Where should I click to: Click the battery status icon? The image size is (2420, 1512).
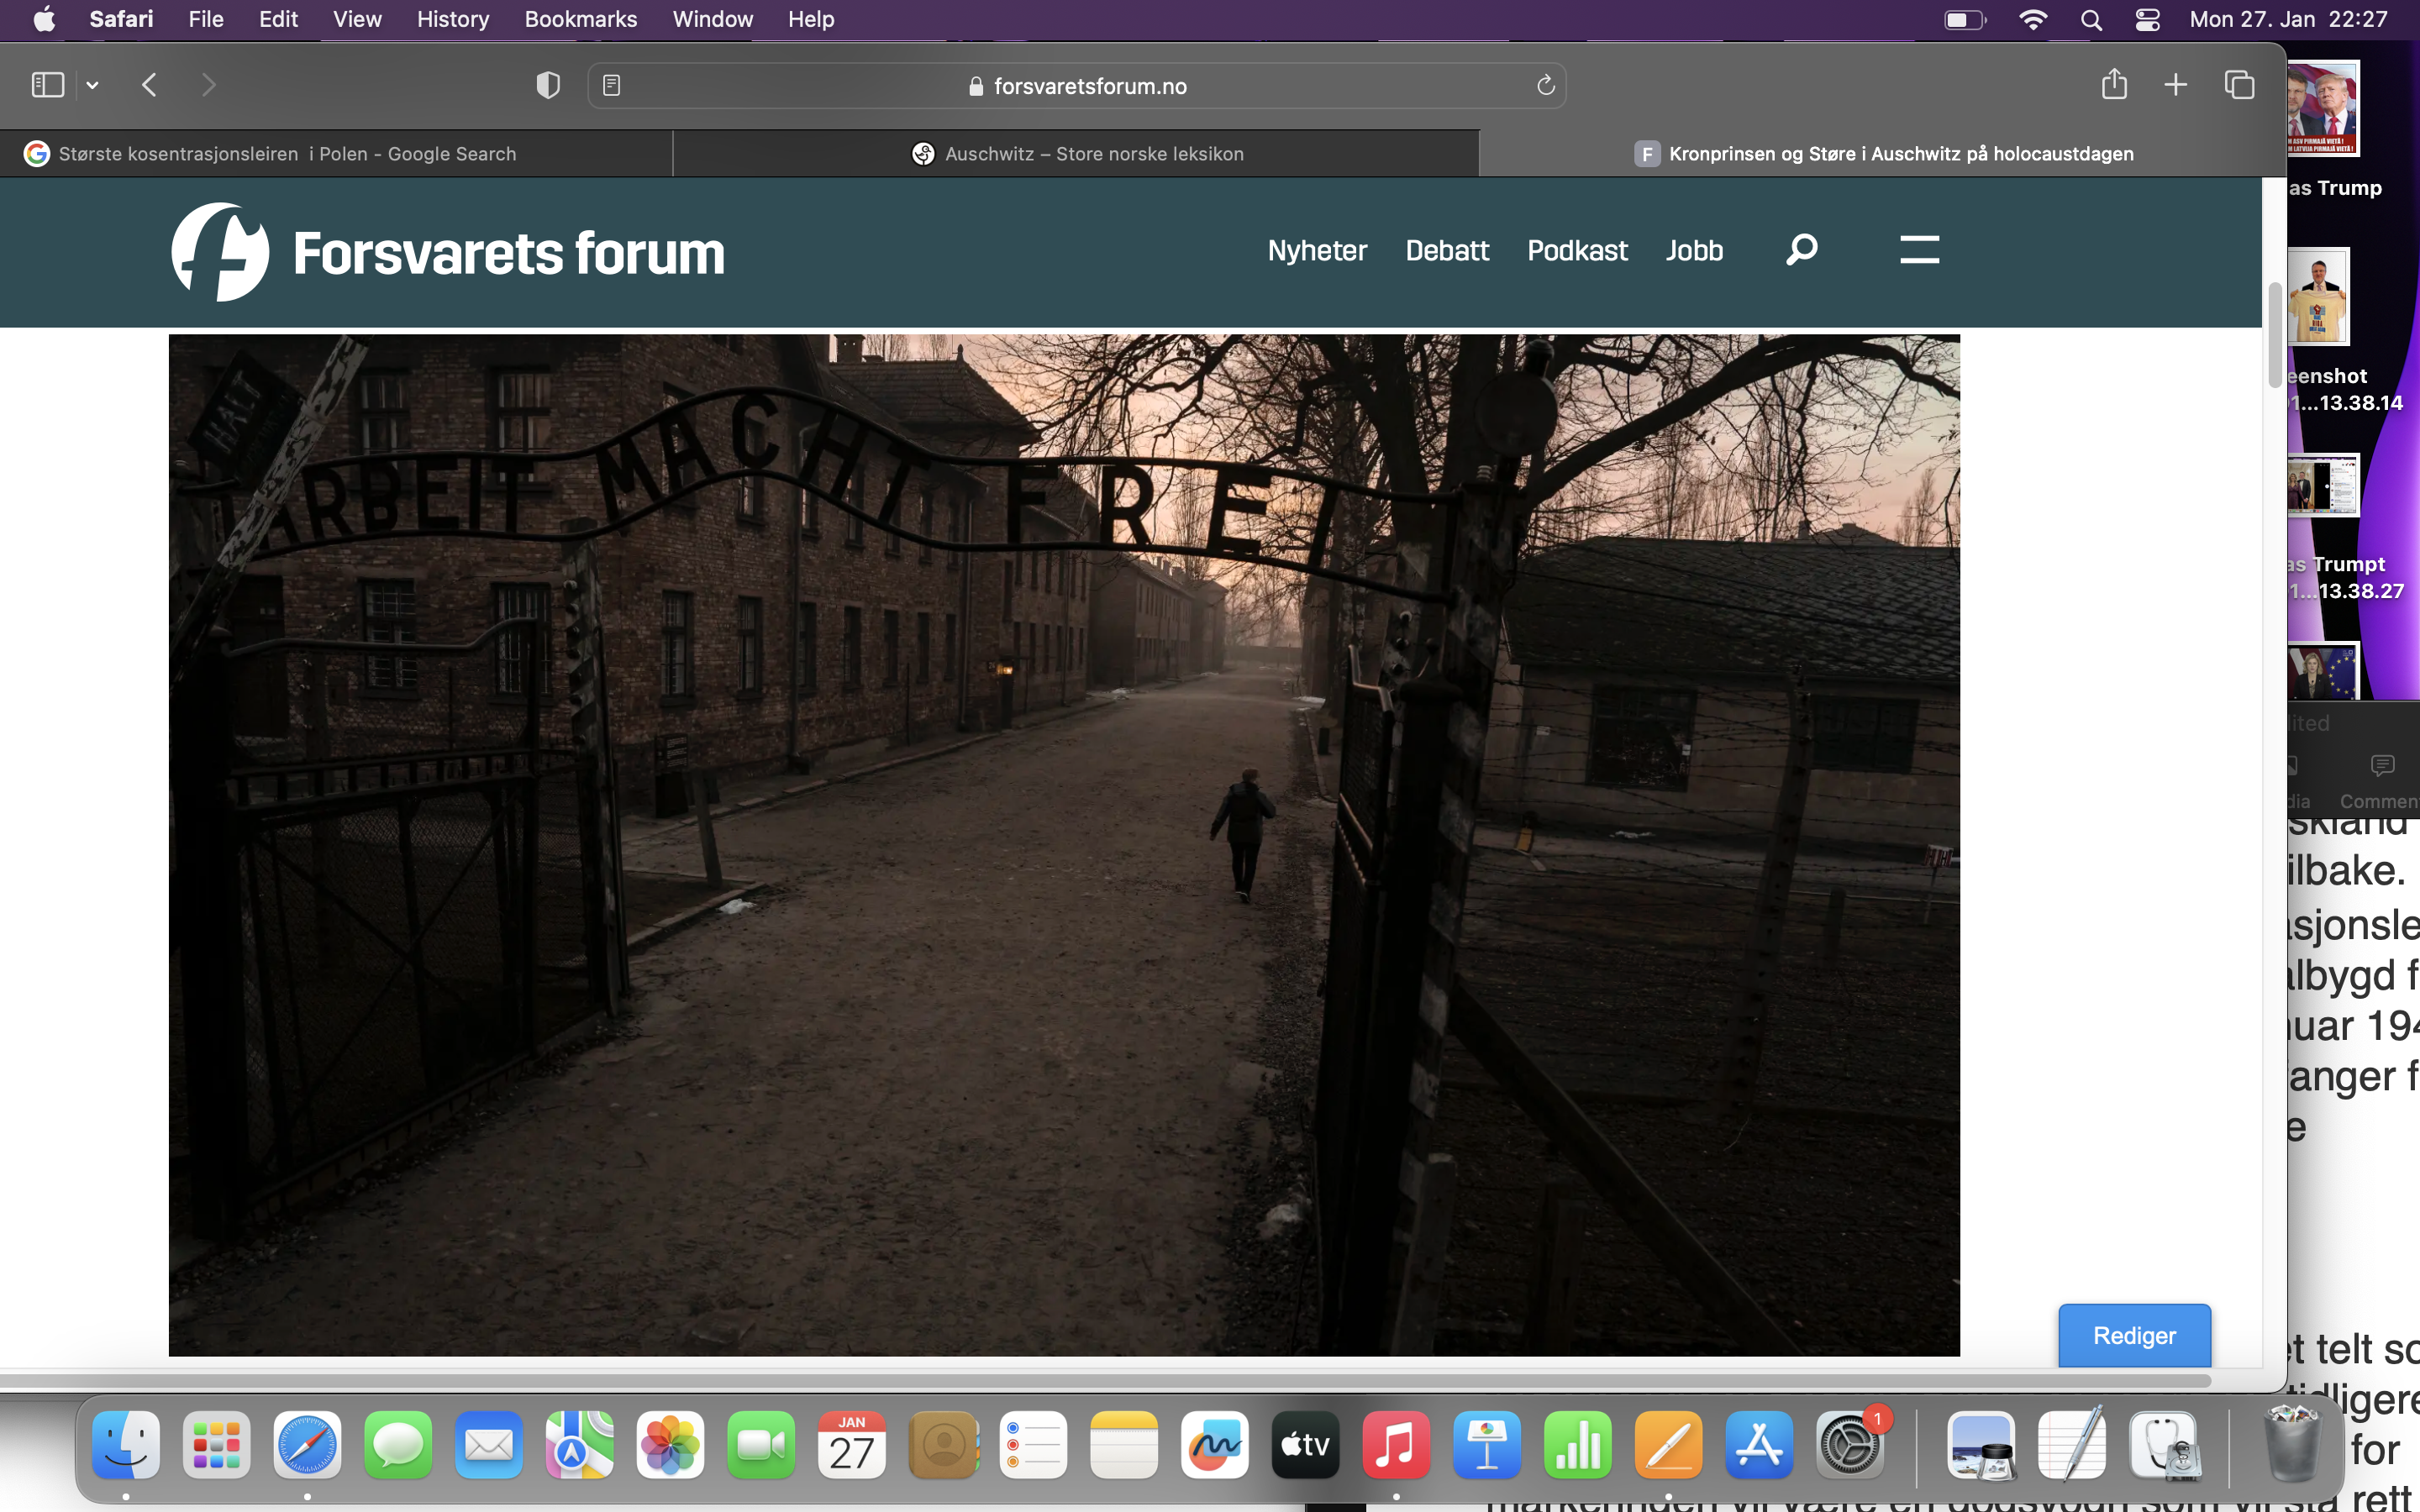1964,19
